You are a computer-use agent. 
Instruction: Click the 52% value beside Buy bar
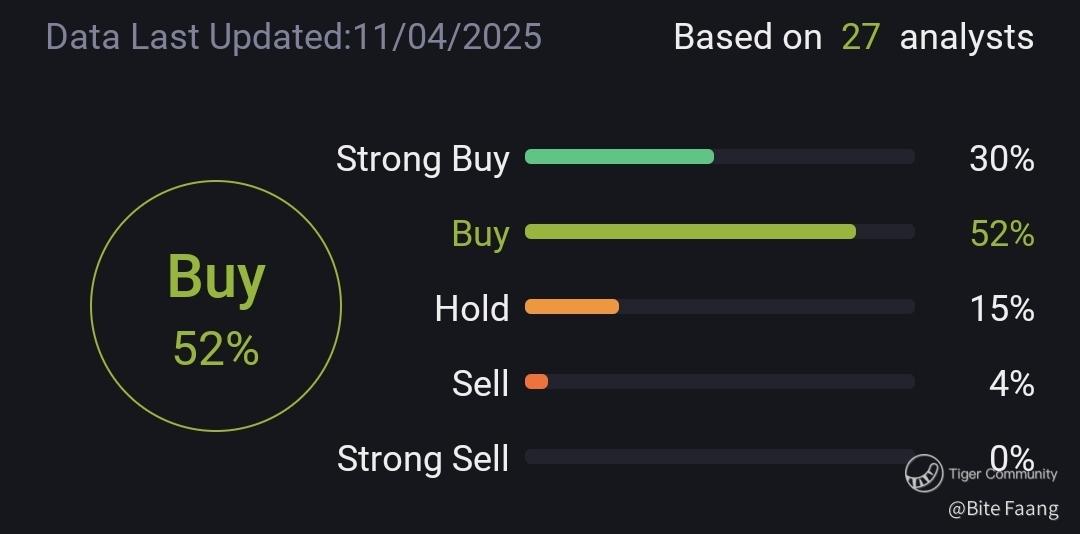tap(1001, 234)
